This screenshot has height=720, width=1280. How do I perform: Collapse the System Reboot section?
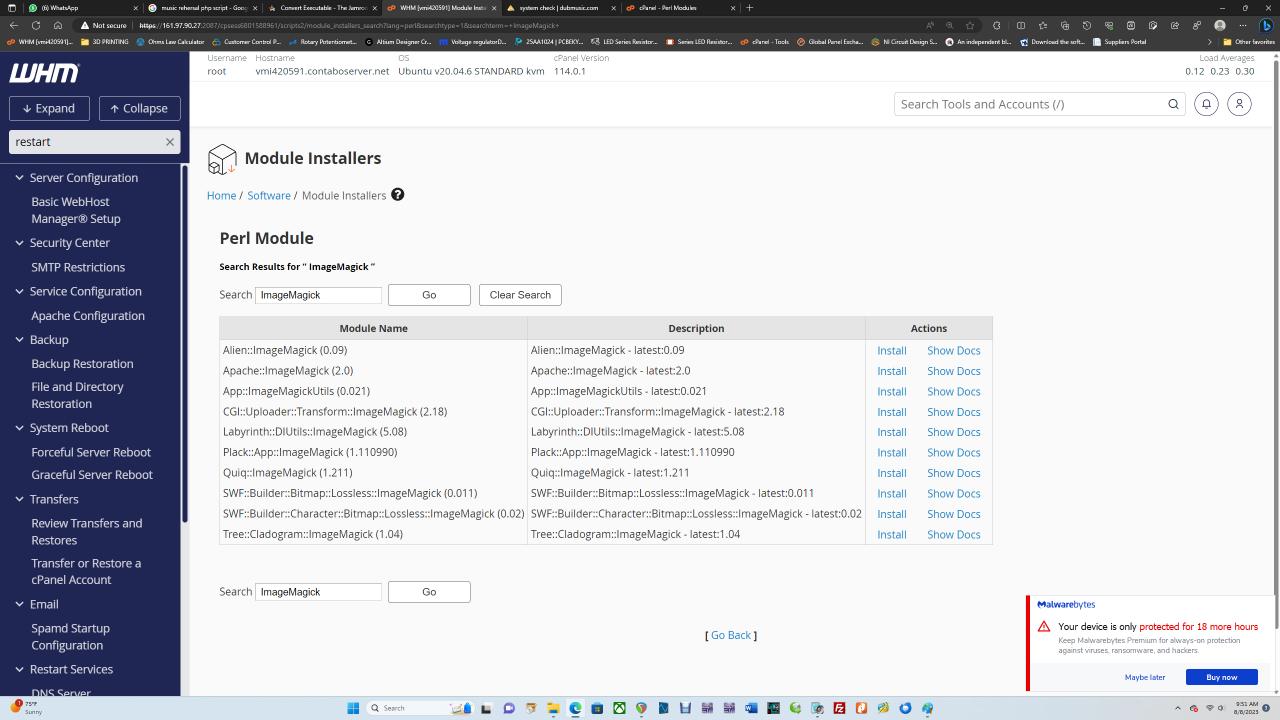pos(19,428)
